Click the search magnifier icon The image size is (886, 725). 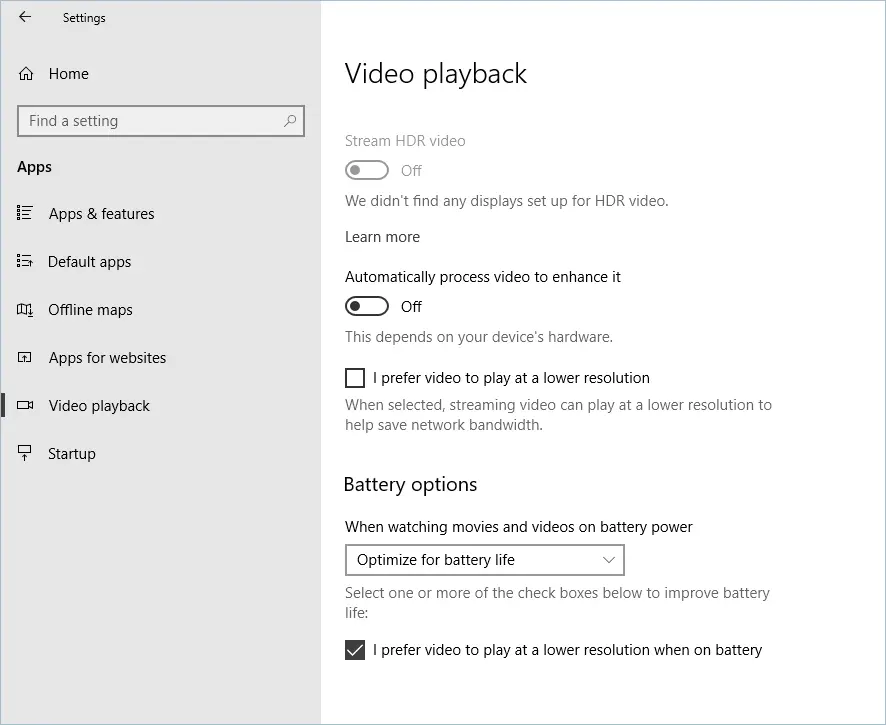coord(290,121)
